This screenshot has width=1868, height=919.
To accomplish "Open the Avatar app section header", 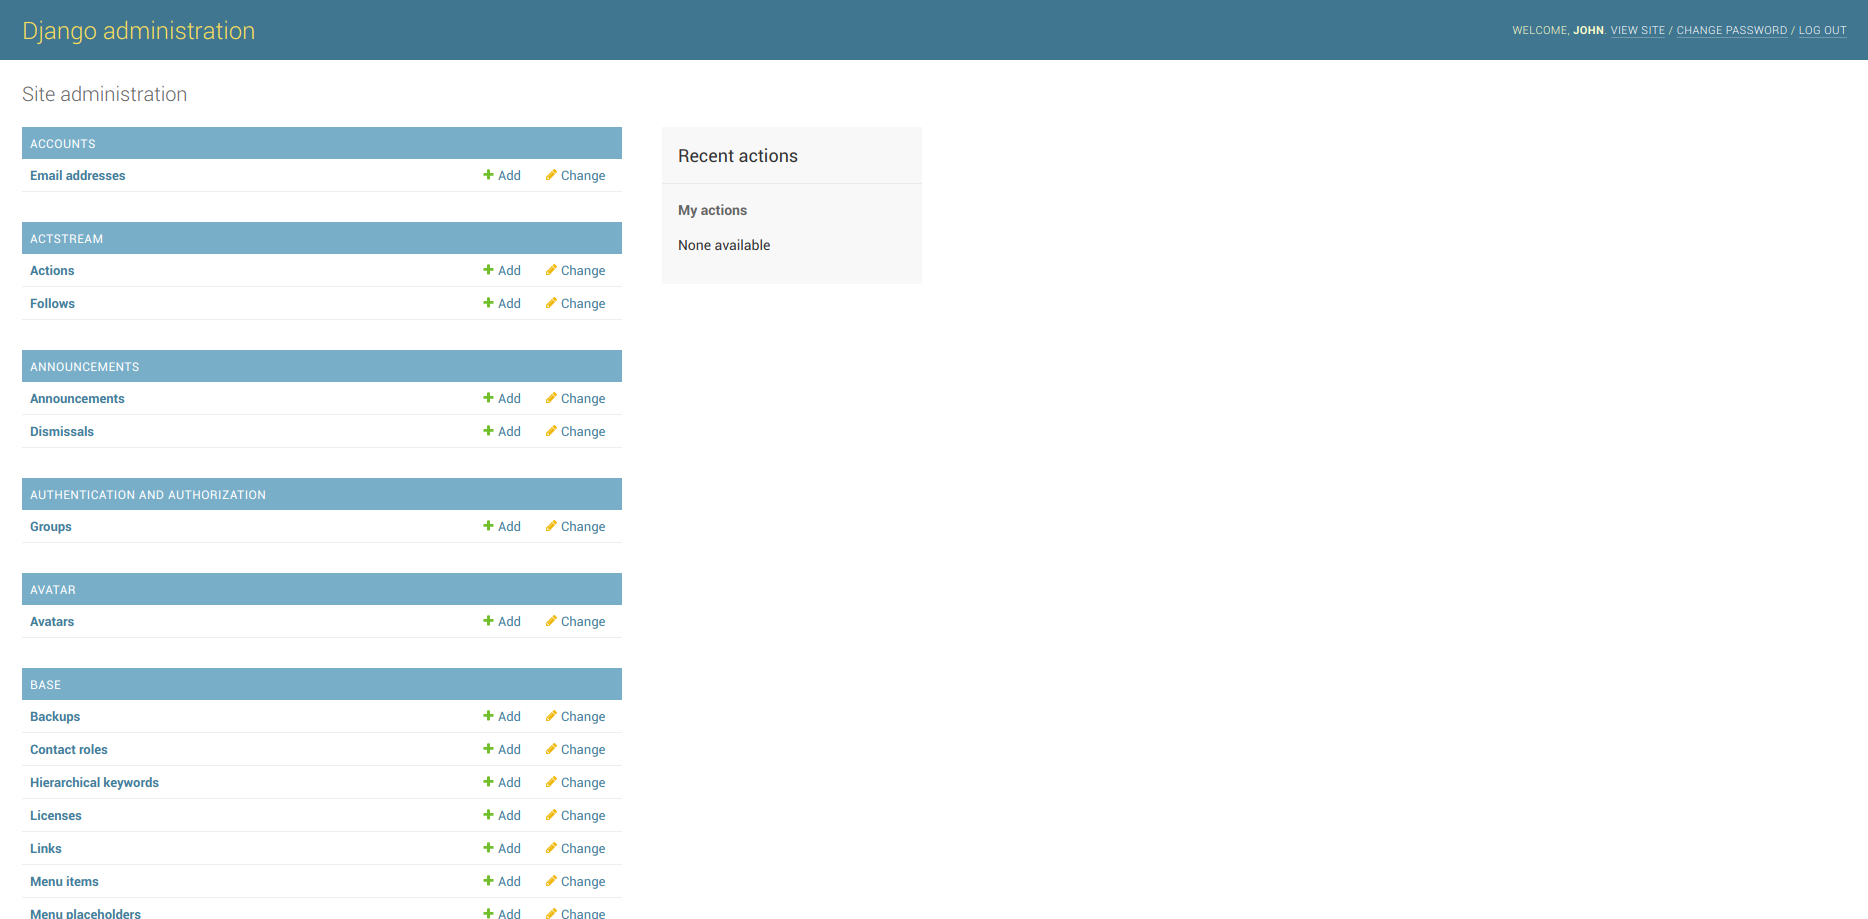I will [x=53, y=590].
